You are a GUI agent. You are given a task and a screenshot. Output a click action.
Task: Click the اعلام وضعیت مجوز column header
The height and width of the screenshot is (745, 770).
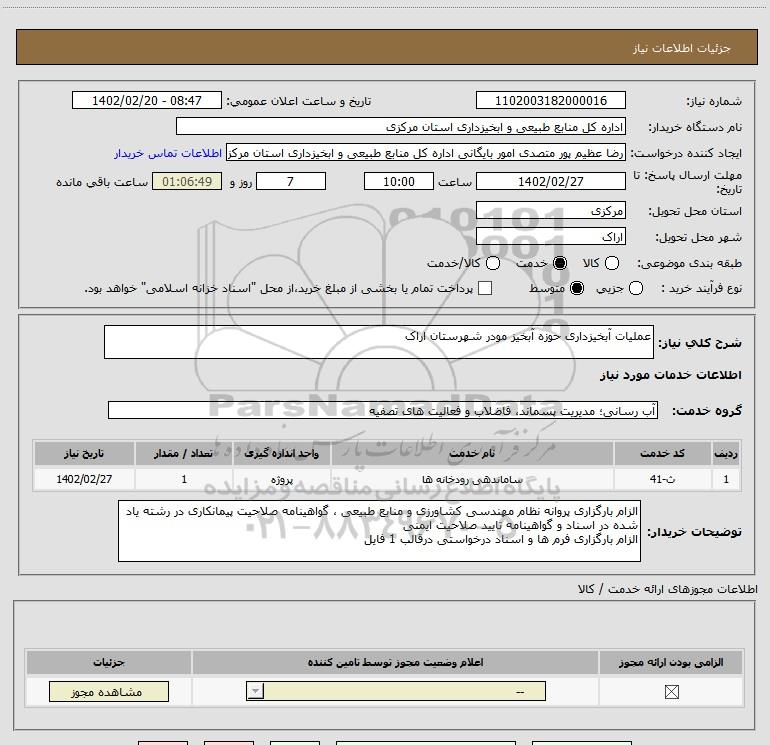coord(395,662)
